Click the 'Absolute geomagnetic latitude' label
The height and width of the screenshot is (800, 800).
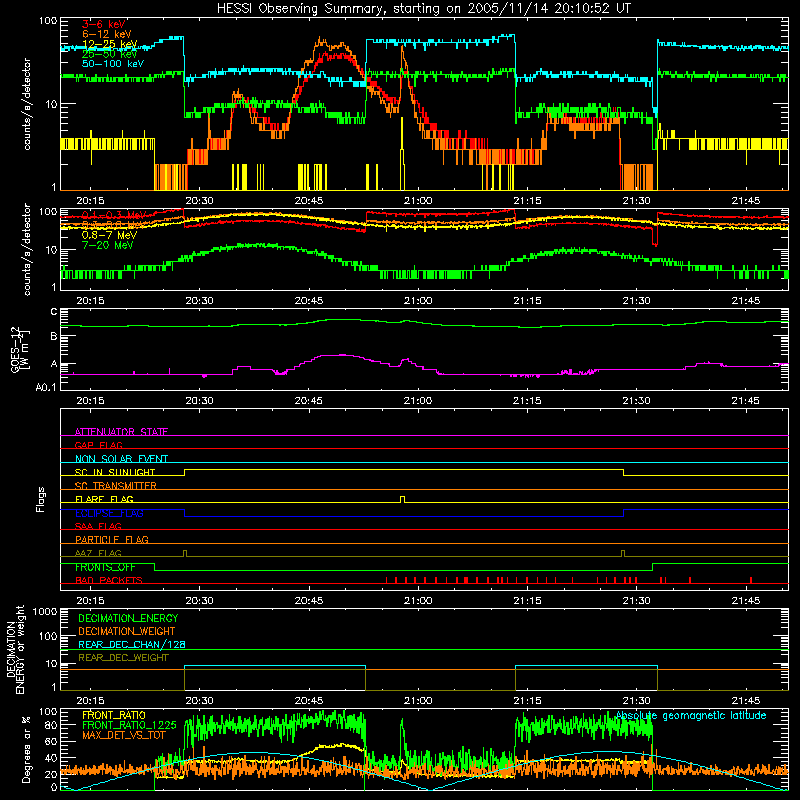coord(691,715)
